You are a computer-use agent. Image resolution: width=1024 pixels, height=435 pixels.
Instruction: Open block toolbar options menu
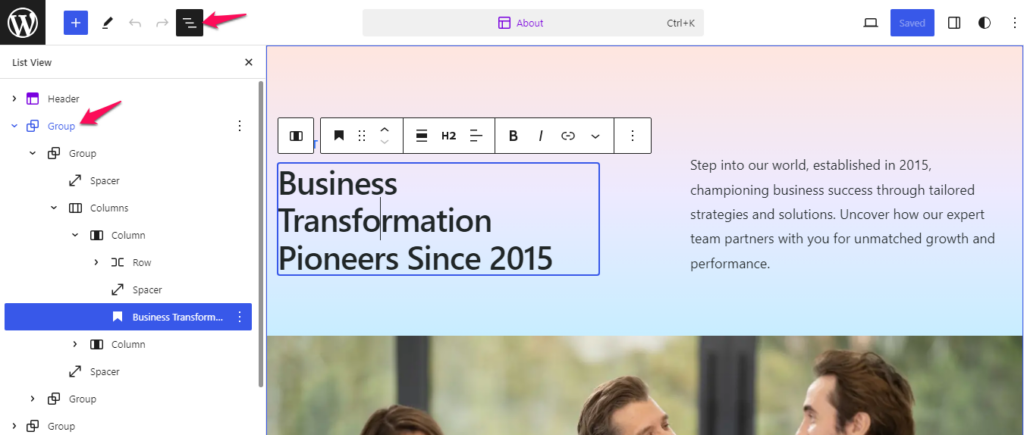pyautogui.click(x=632, y=135)
